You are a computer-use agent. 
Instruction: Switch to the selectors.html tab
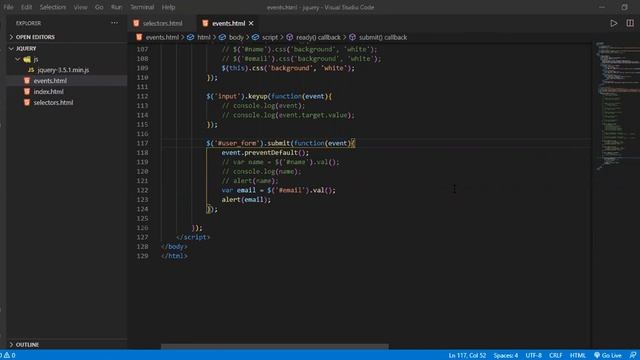pyautogui.click(x=162, y=23)
